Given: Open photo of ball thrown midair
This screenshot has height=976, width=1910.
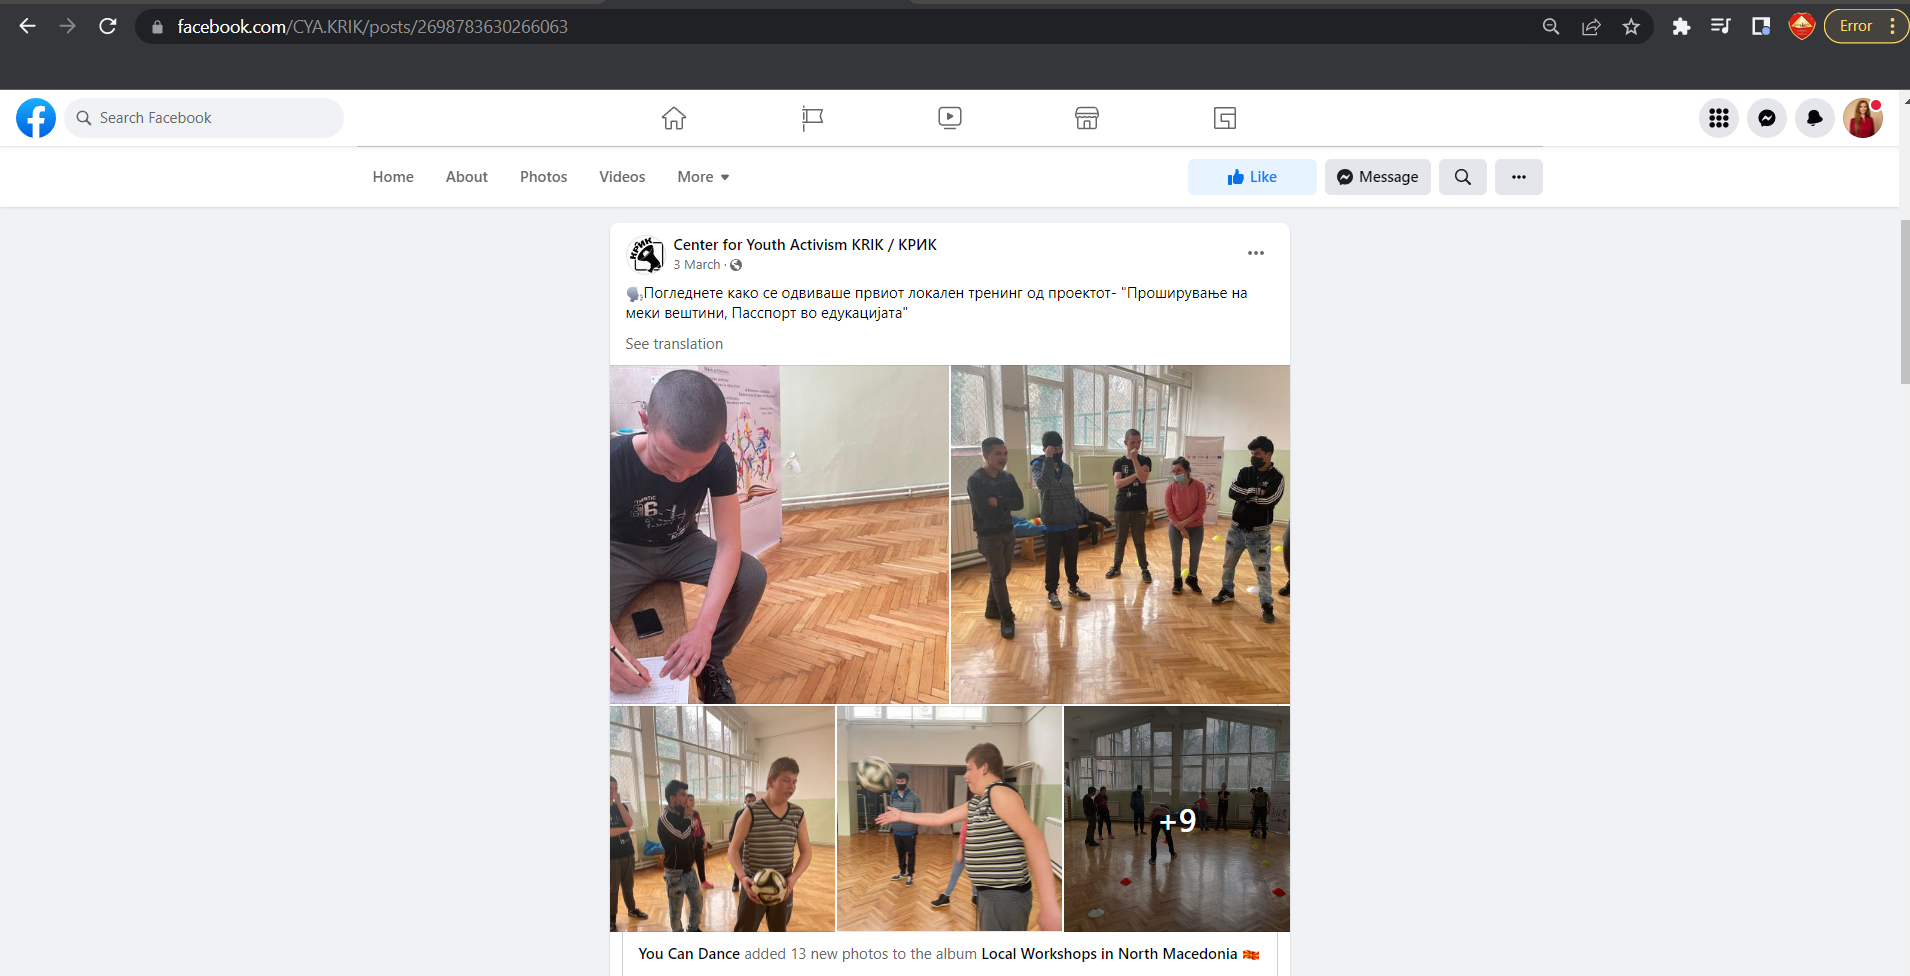Looking at the screenshot, I should 949,819.
